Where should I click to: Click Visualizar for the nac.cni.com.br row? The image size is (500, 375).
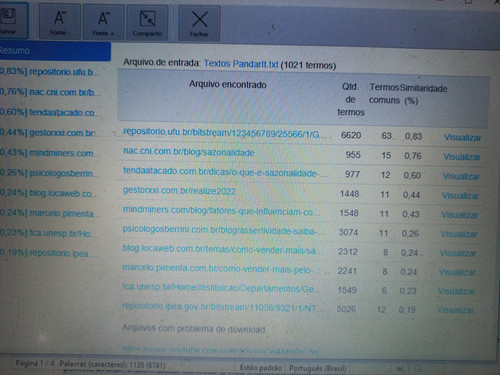pyautogui.click(x=462, y=157)
